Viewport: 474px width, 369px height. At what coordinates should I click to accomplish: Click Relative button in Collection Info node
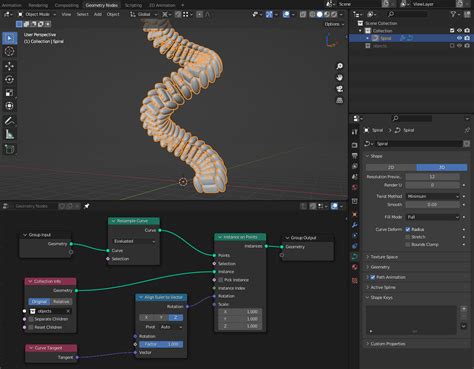[x=61, y=301]
